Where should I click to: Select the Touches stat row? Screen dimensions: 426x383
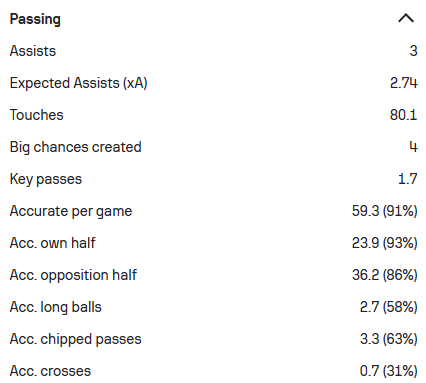[x=213, y=115]
